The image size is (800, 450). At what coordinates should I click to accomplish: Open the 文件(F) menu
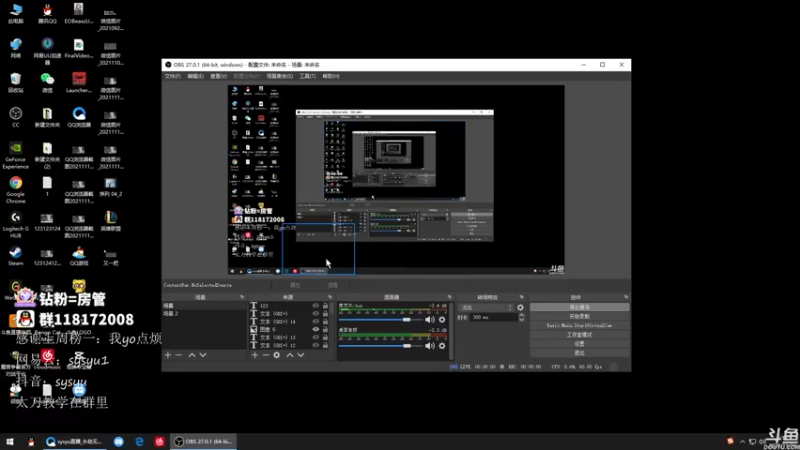[172, 76]
